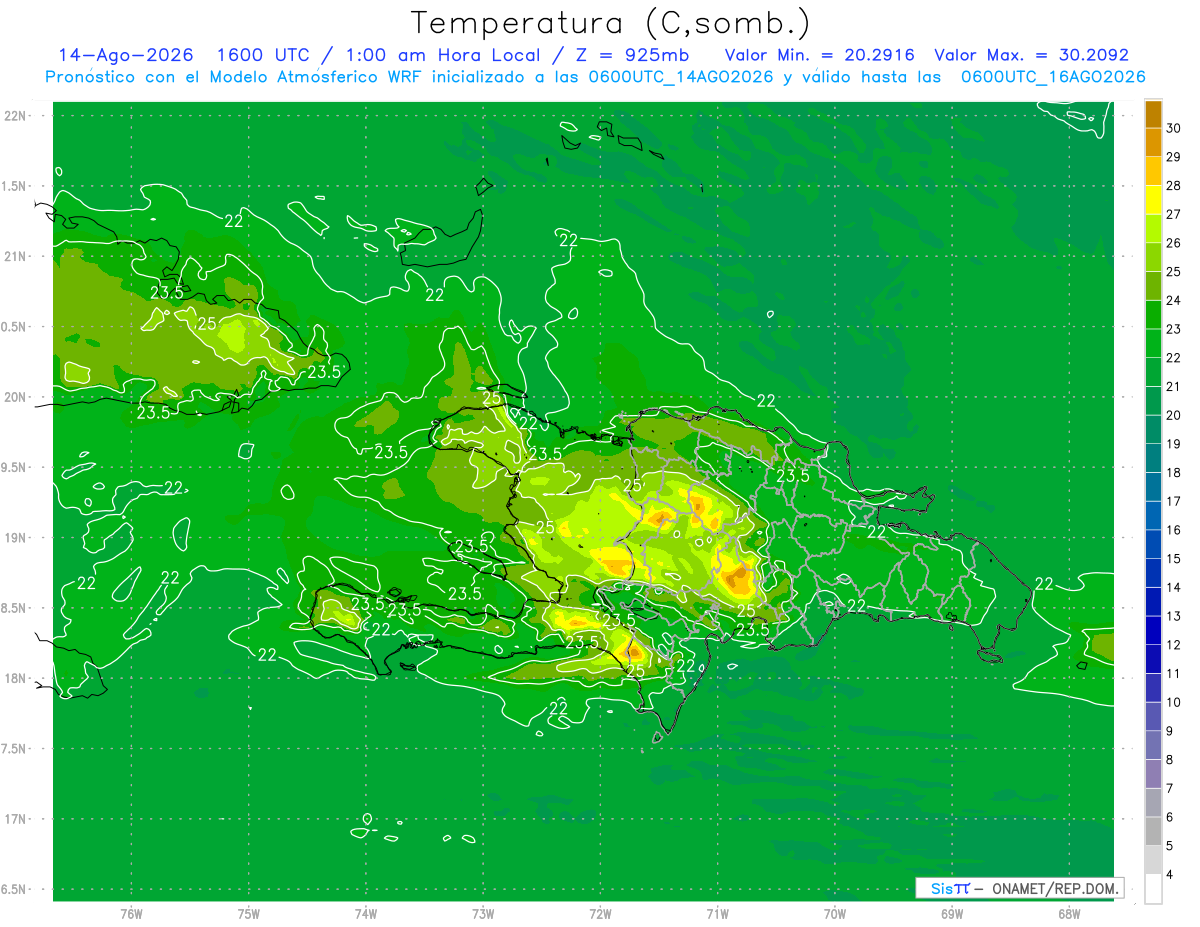
Task: Click the "27" value on the color legend
Action: (x=1174, y=214)
